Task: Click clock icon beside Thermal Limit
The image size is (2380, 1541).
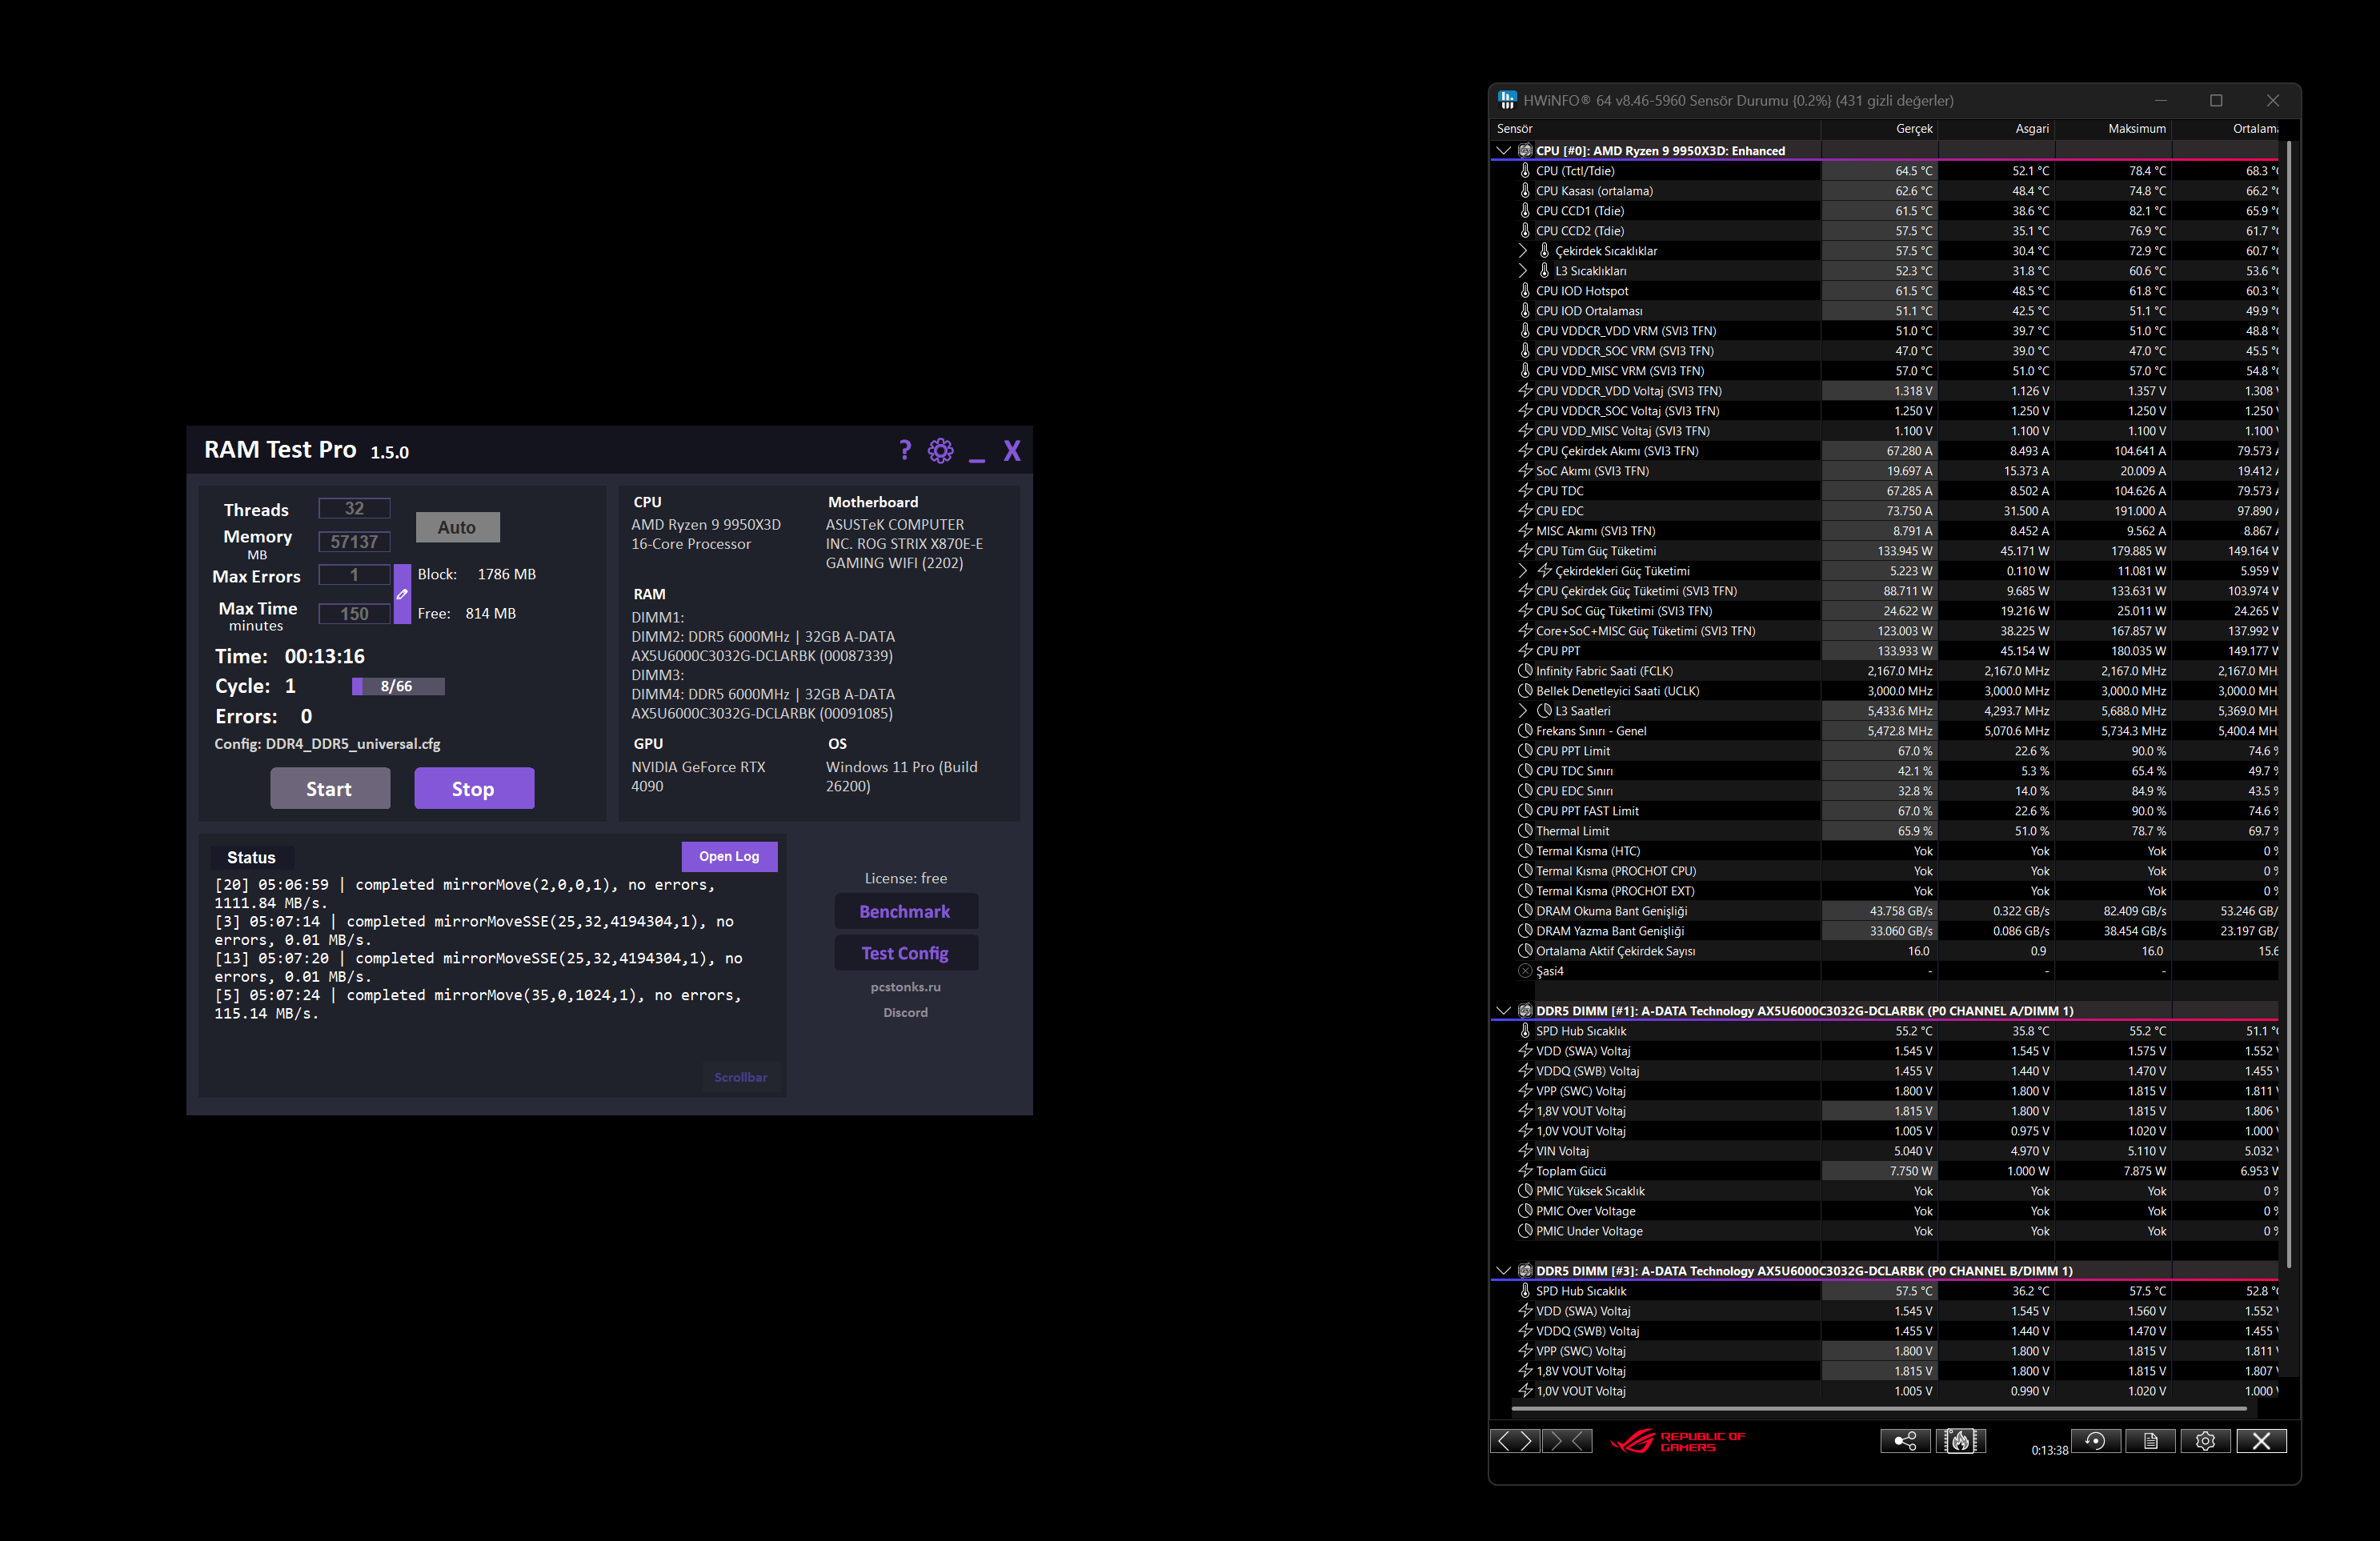Action: [1525, 831]
